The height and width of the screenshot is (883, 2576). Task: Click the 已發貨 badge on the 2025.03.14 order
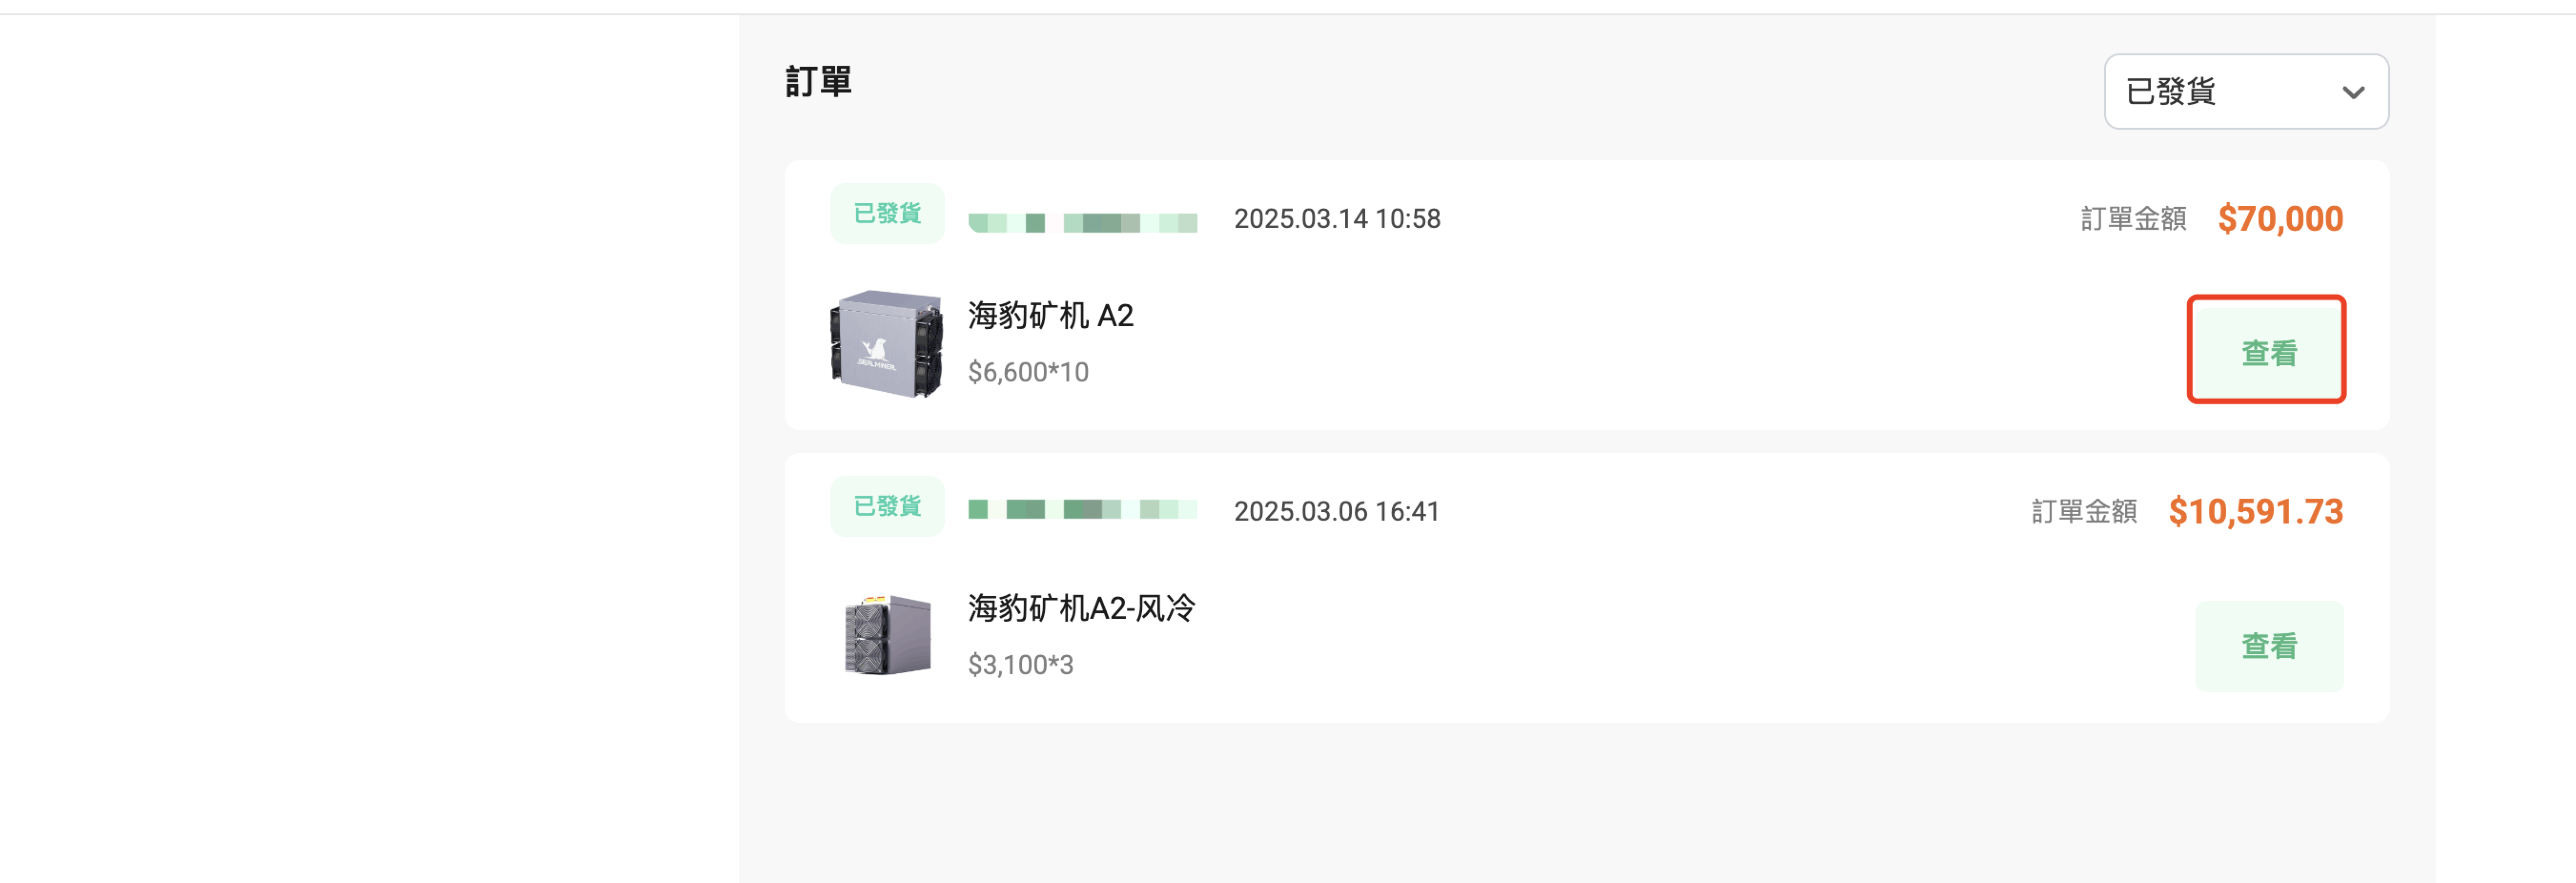pos(887,213)
